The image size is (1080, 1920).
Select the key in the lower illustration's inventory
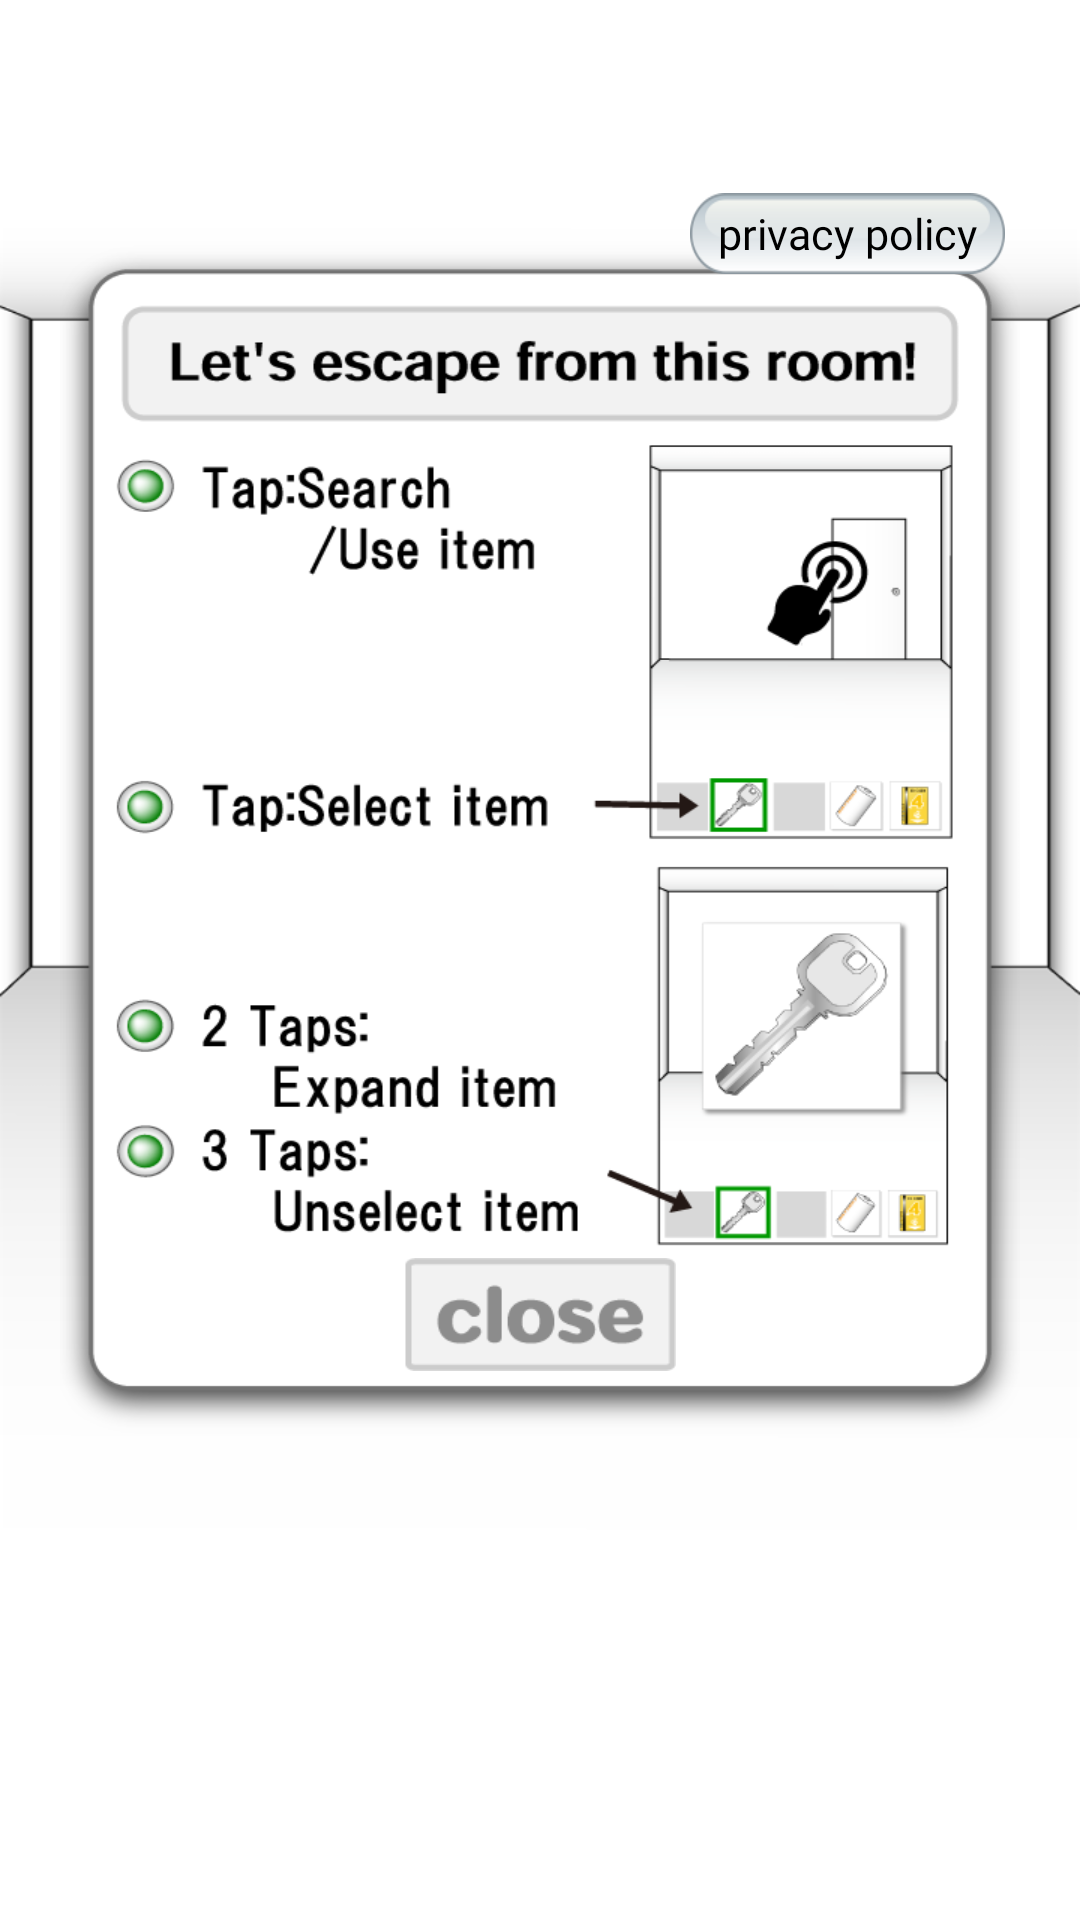click(x=742, y=1212)
